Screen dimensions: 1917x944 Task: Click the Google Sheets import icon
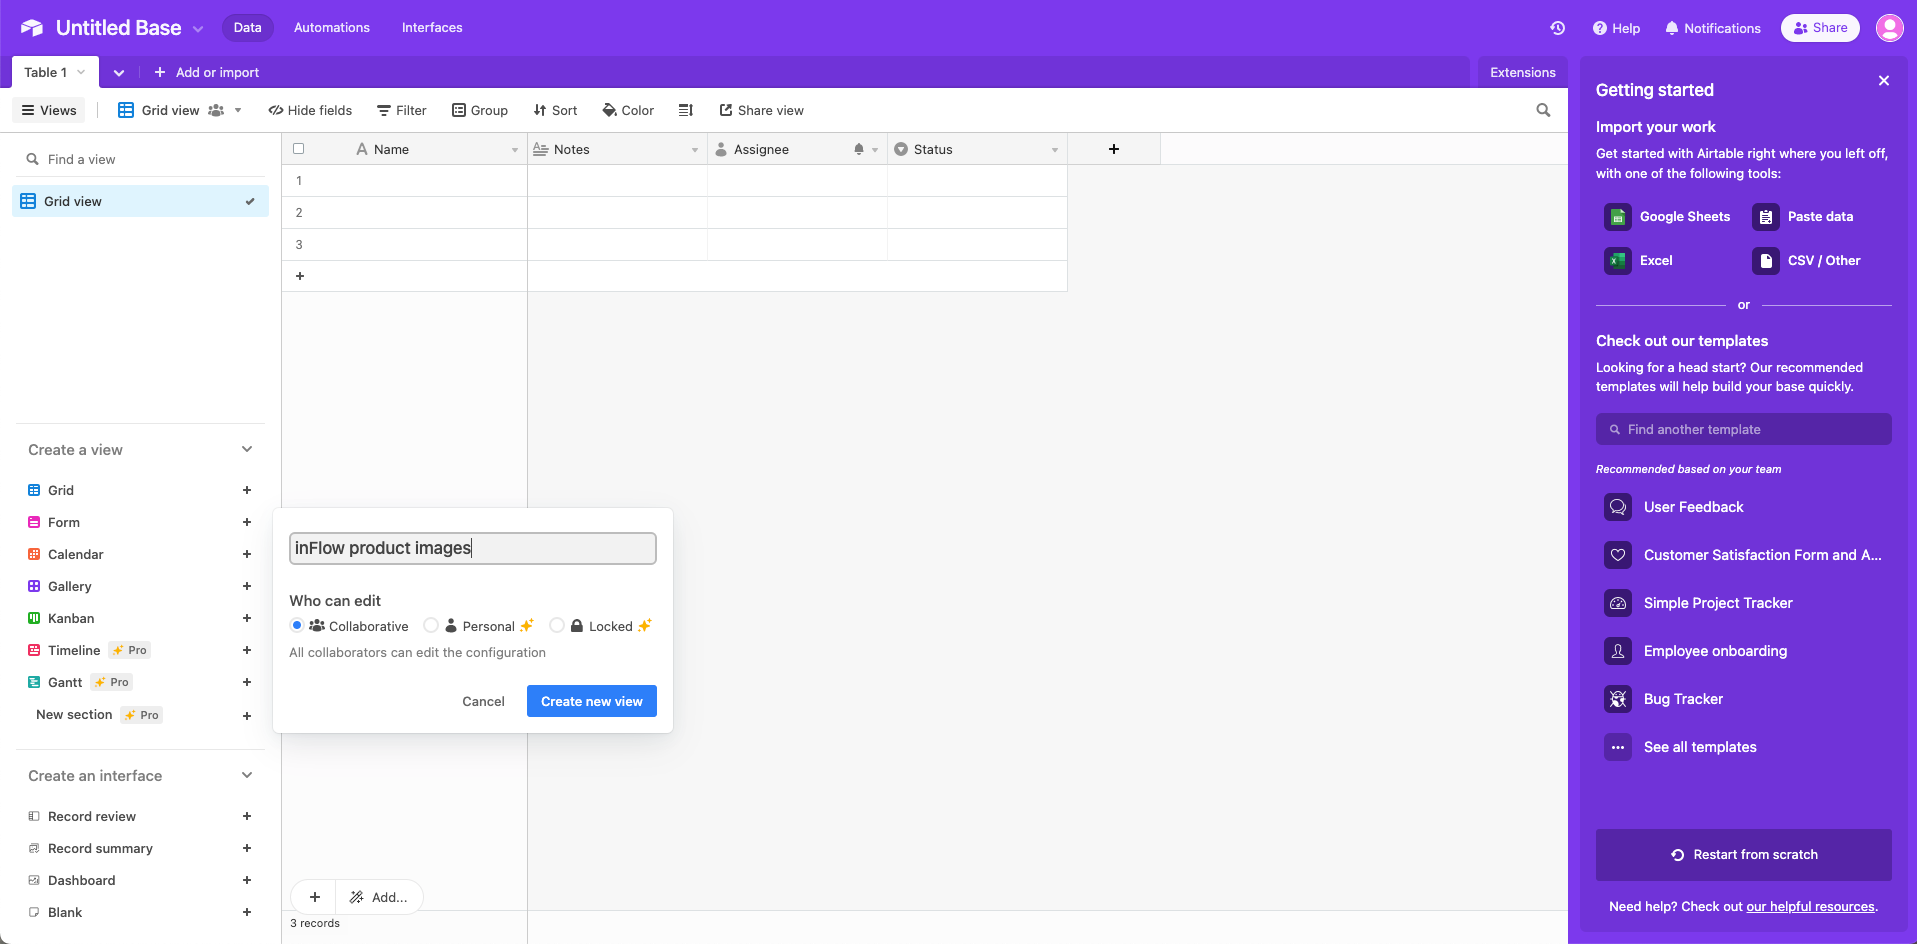[x=1617, y=216]
